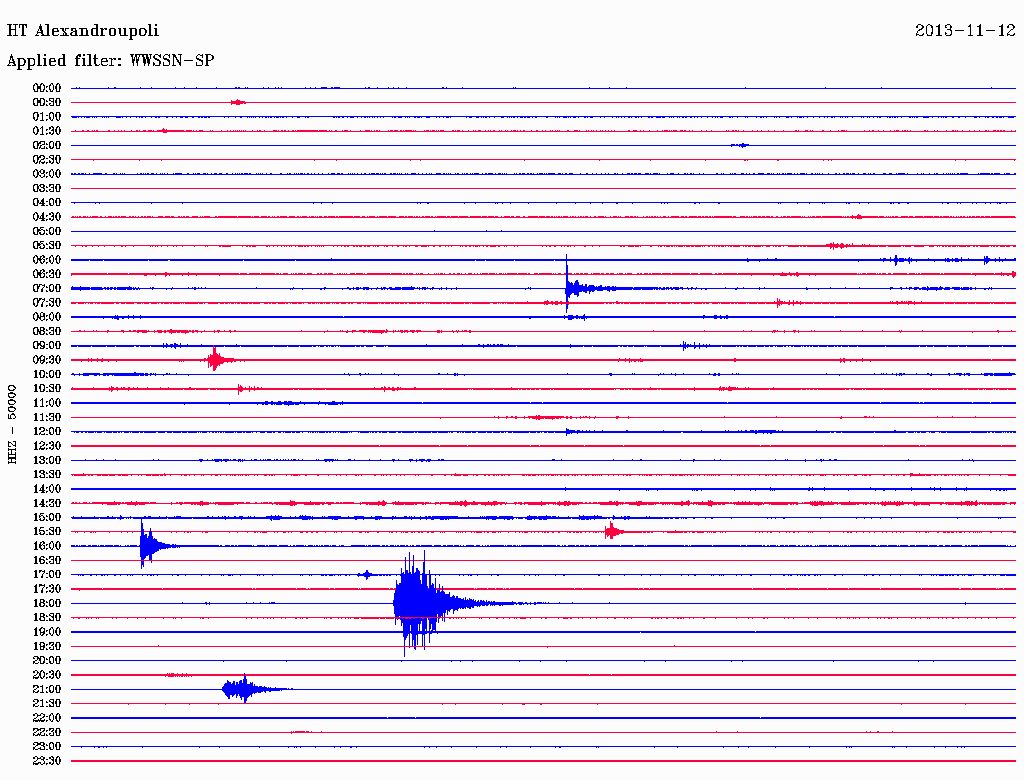The width and height of the screenshot is (1024, 780).
Task: Click the small red event on 05:30 trace
Action: (837, 246)
